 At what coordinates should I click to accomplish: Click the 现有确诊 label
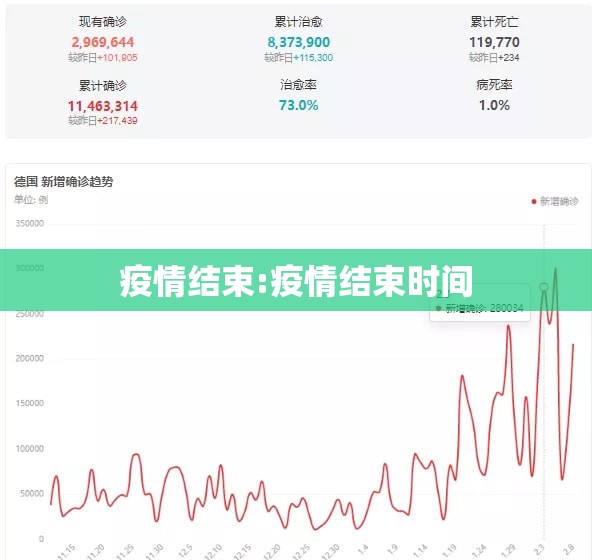point(103,22)
